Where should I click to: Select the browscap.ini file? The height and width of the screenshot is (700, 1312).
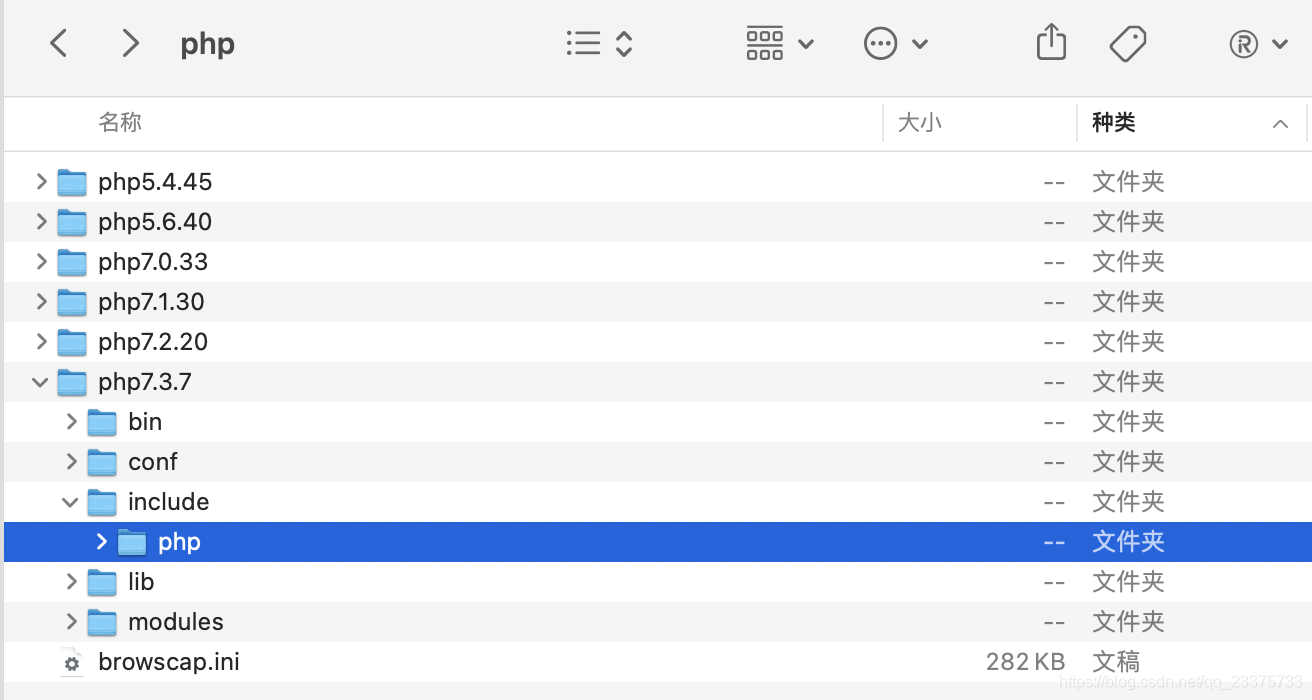[x=168, y=662]
